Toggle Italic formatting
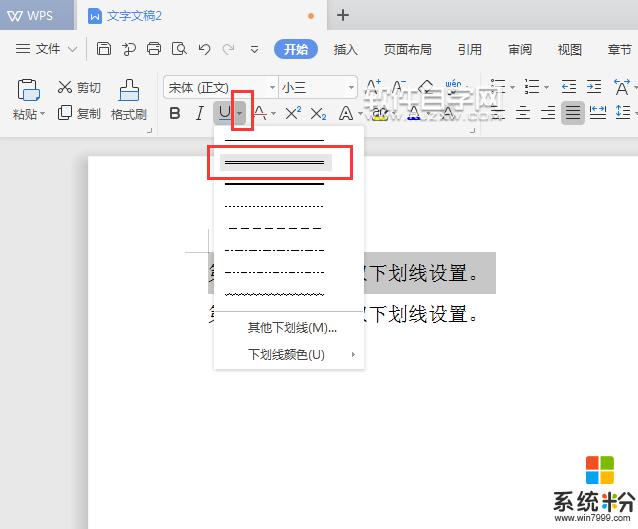Screen dimensions: 638x529 click(199, 113)
